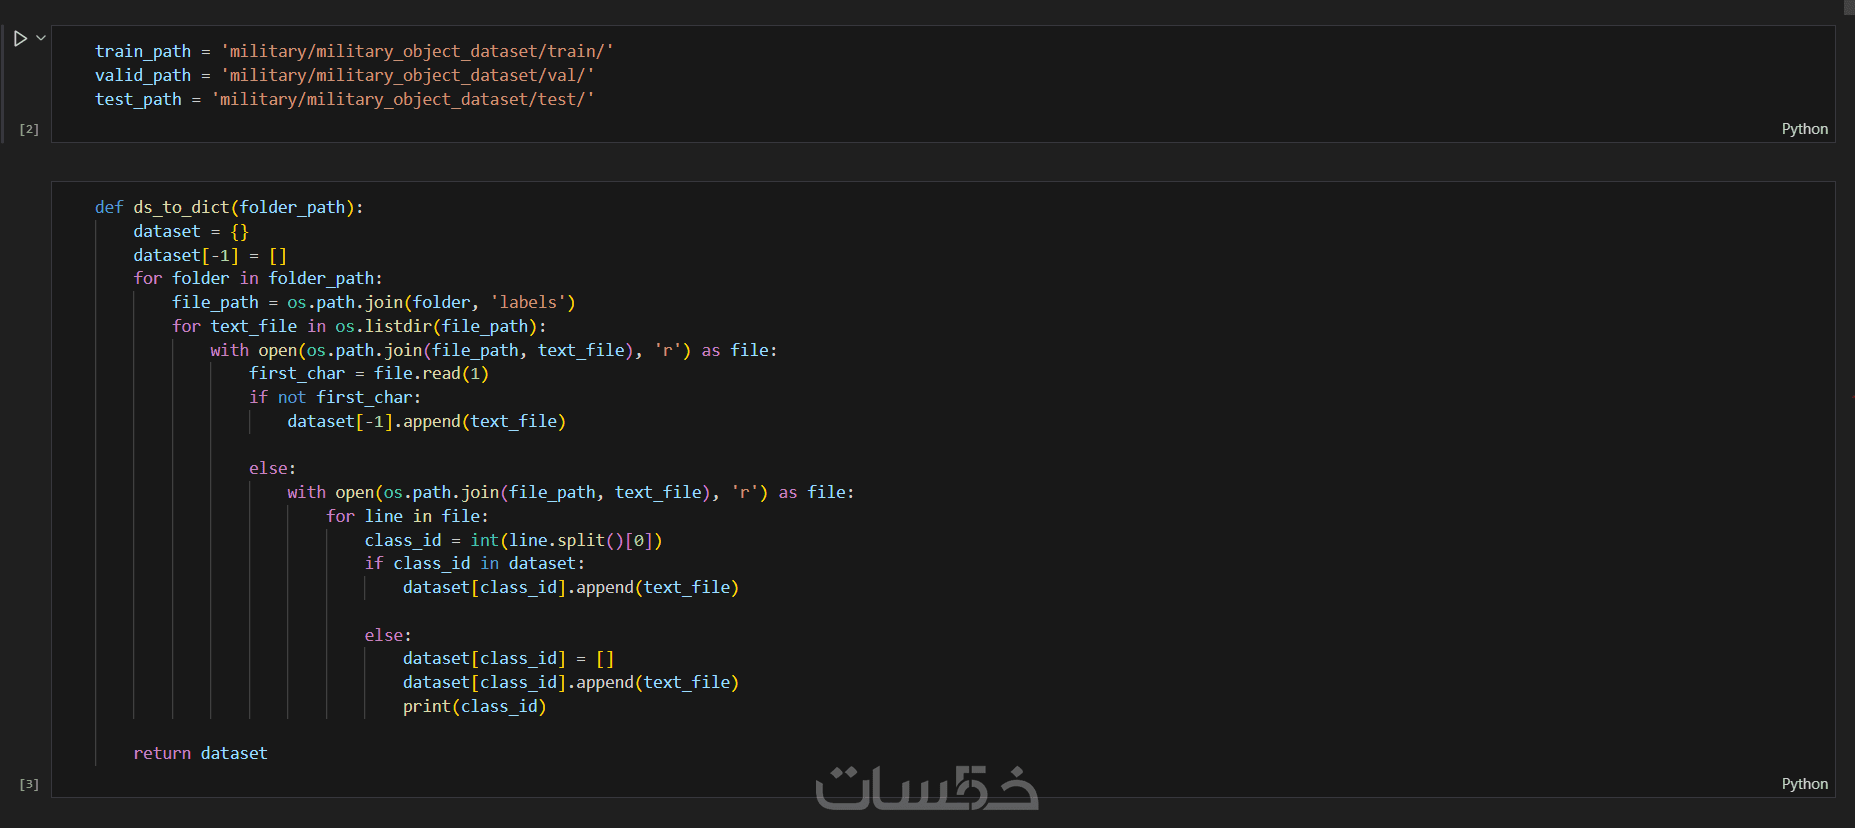Run the first cell with train_path
Image resolution: width=1855 pixels, height=828 pixels.
pyautogui.click(x=20, y=39)
